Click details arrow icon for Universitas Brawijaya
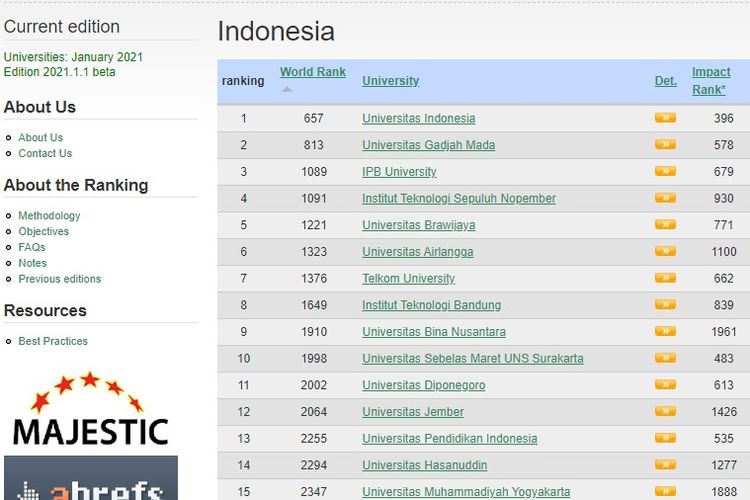Screen dimensions: 750x500 coord(665,225)
